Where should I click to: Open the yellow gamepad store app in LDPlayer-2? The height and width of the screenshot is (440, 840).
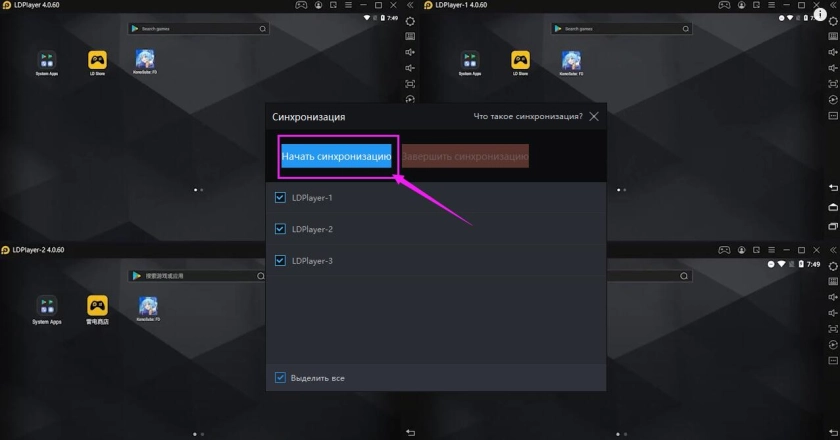[x=97, y=305]
